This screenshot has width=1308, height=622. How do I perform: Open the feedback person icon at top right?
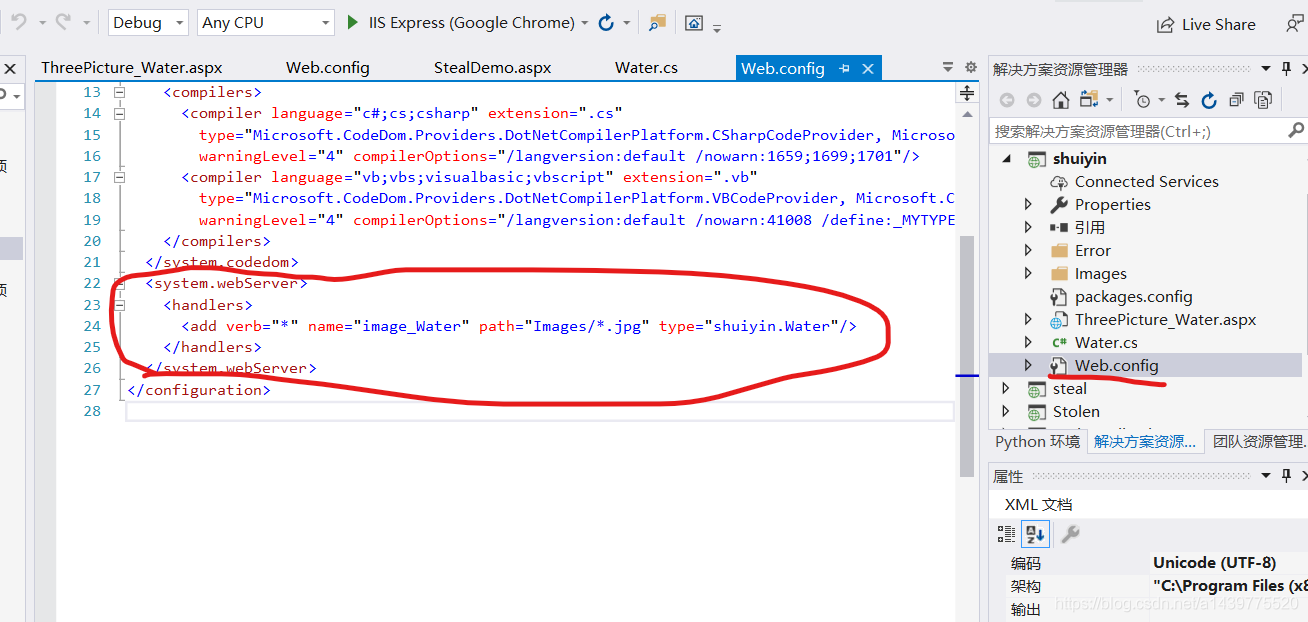click(x=1295, y=24)
